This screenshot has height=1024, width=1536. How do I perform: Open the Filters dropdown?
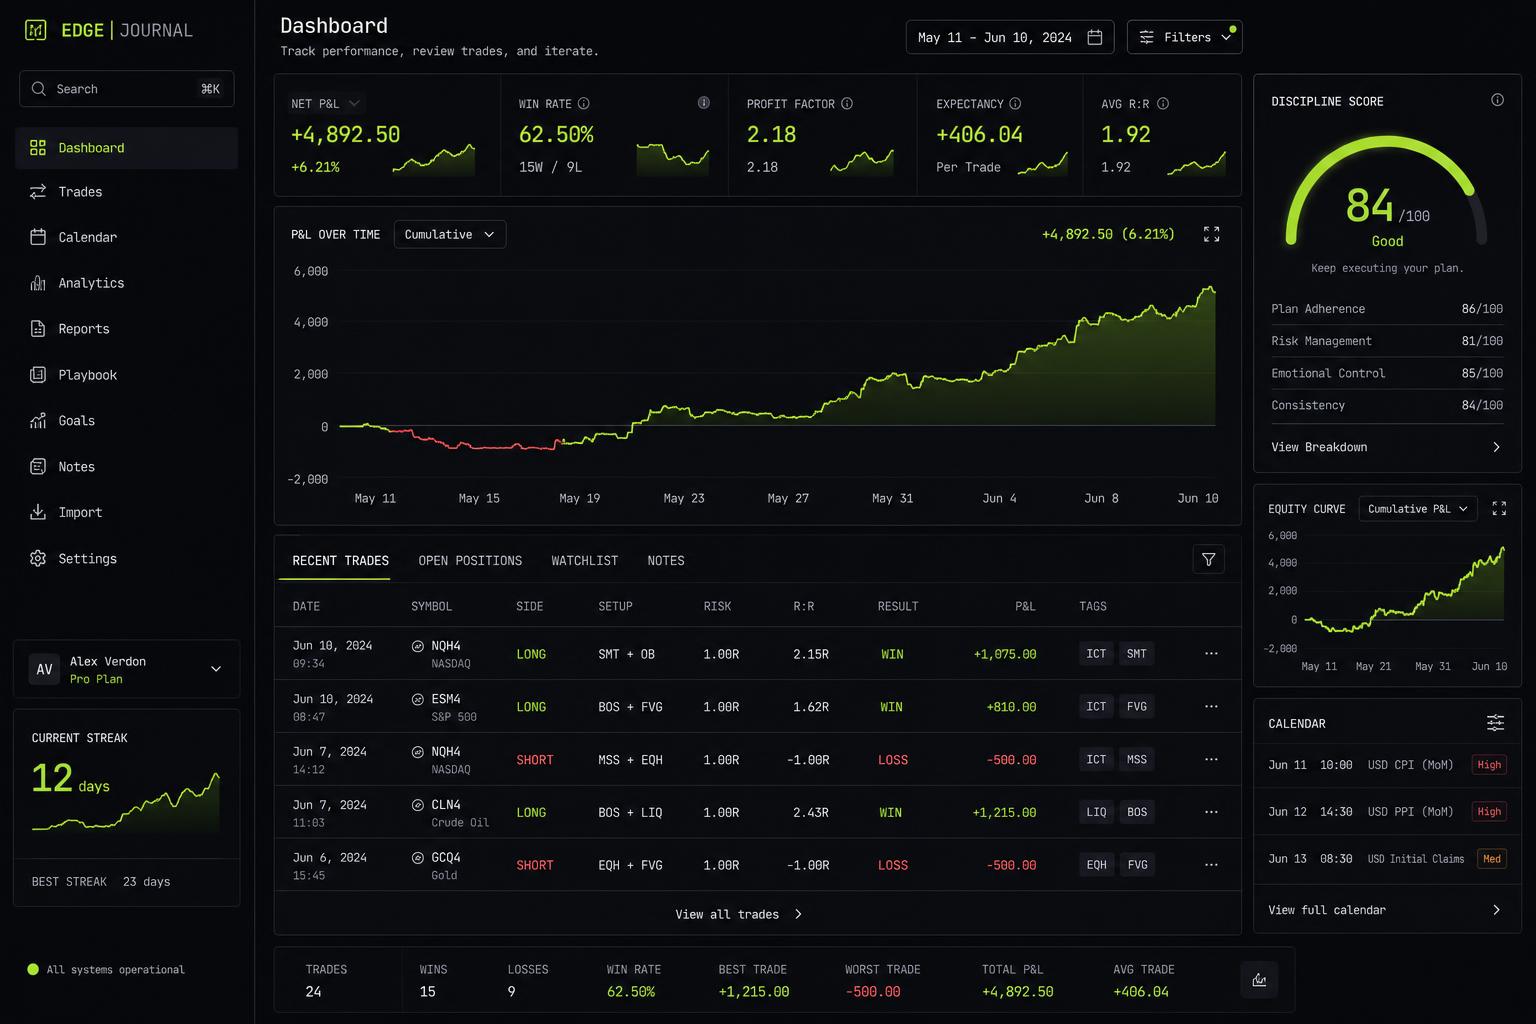(1185, 37)
